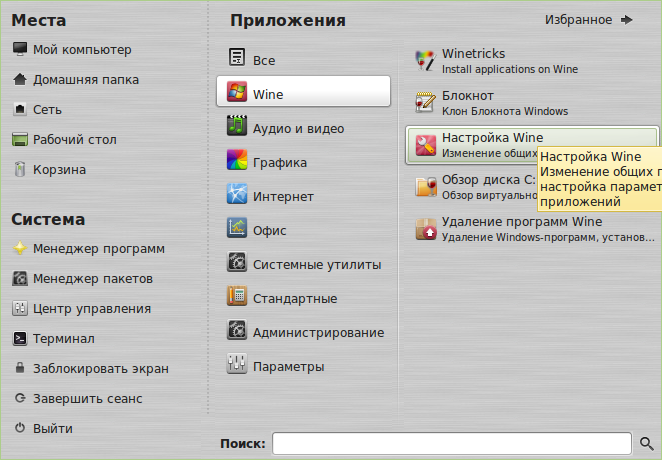Click the Менеджер программ star icon
The image size is (662, 460).
[20, 248]
